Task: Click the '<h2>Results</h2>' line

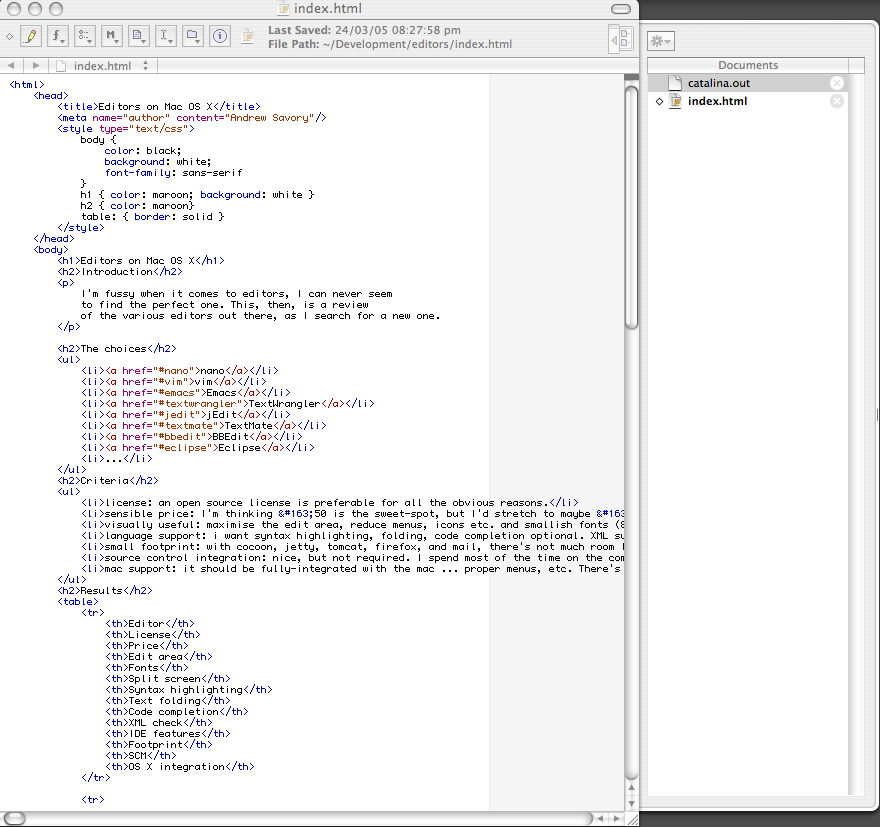Action: [x=105, y=591]
